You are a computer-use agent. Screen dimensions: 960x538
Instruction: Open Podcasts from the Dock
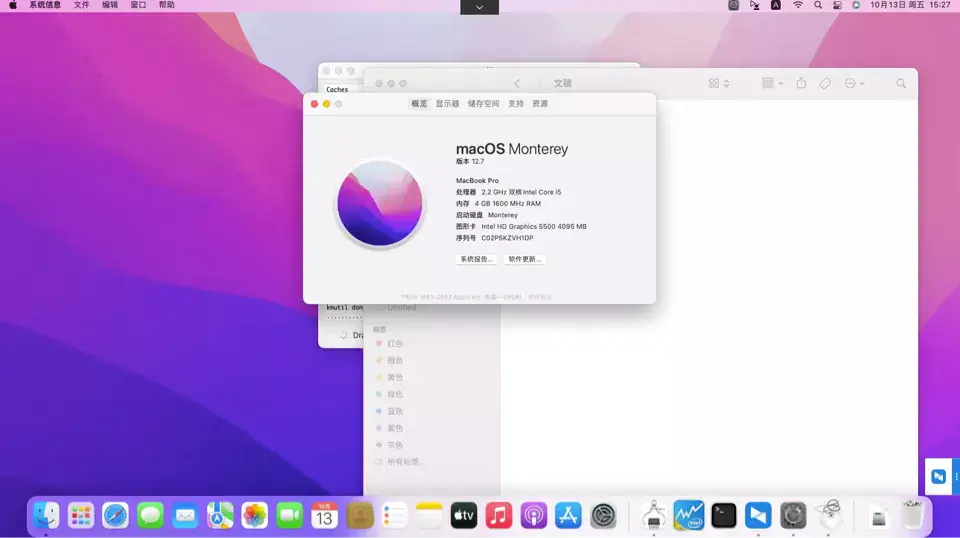tap(534, 515)
